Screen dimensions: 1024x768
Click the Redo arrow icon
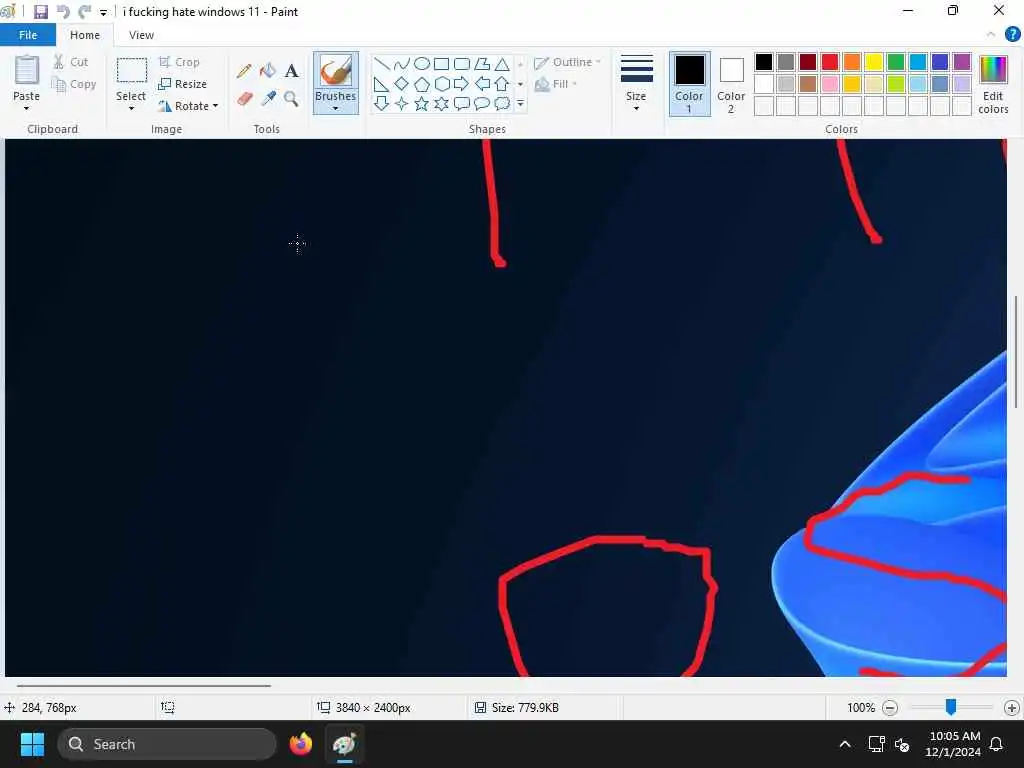click(84, 12)
